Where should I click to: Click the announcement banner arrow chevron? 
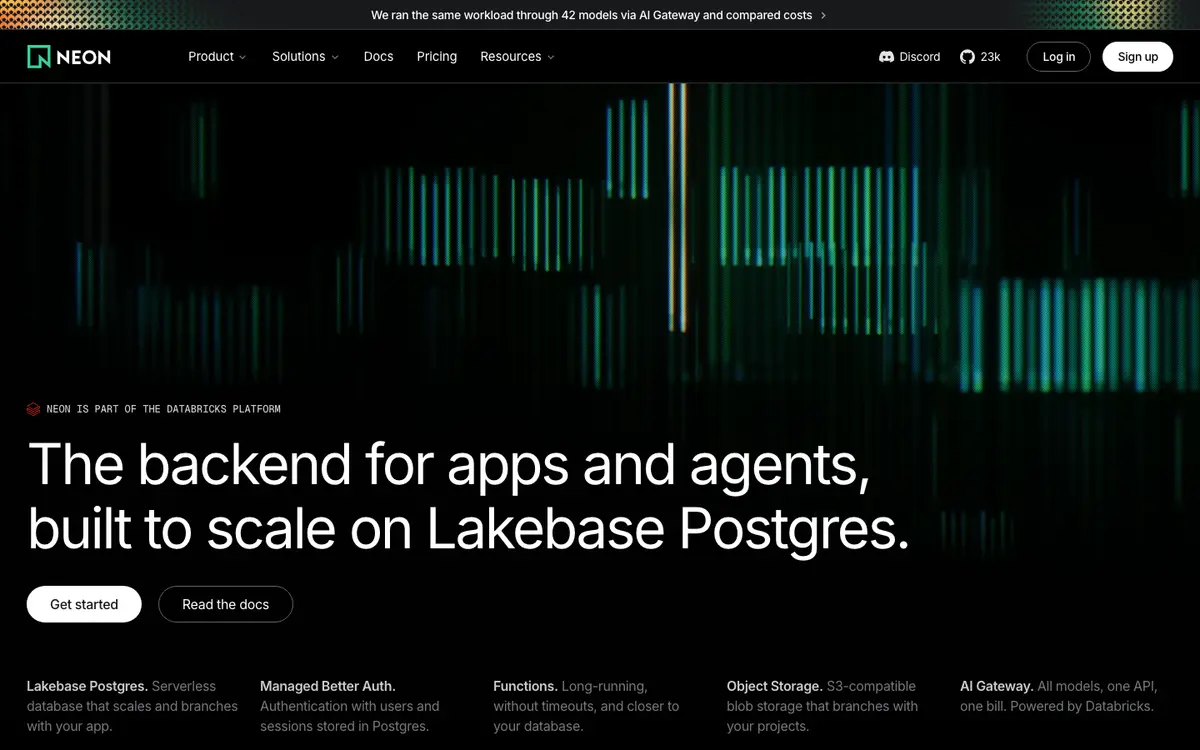click(823, 15)
